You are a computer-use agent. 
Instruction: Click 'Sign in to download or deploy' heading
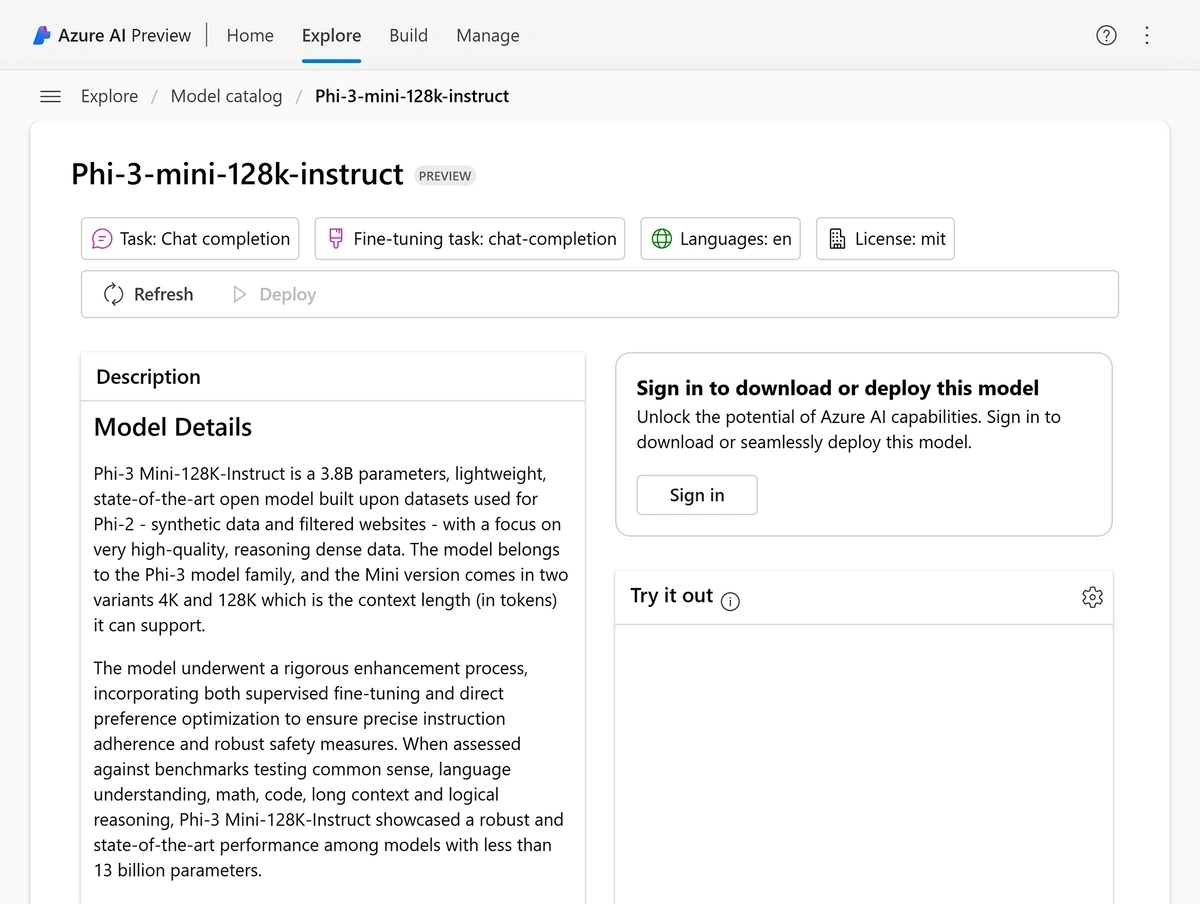(838, 388)
